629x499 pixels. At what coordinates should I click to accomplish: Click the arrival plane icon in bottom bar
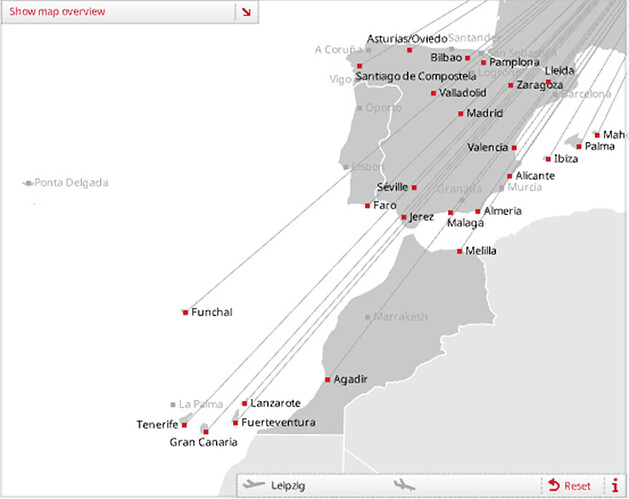coord(405,485)
